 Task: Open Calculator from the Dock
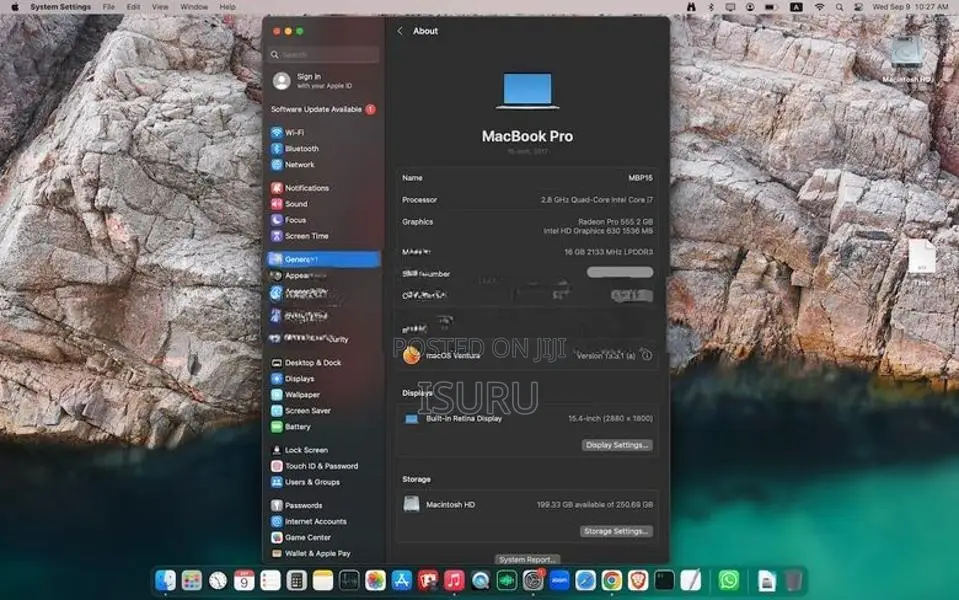tap(297, 580)
